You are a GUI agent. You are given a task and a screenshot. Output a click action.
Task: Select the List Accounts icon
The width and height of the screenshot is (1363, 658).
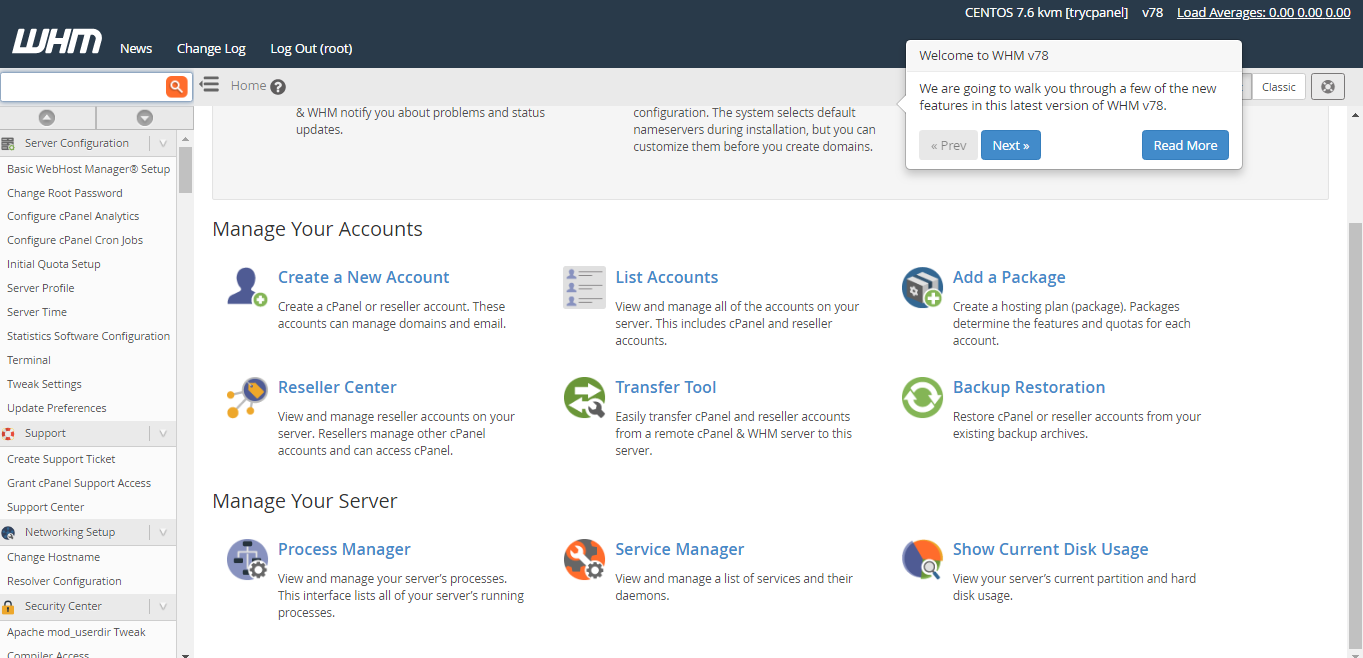pos(584,287)
